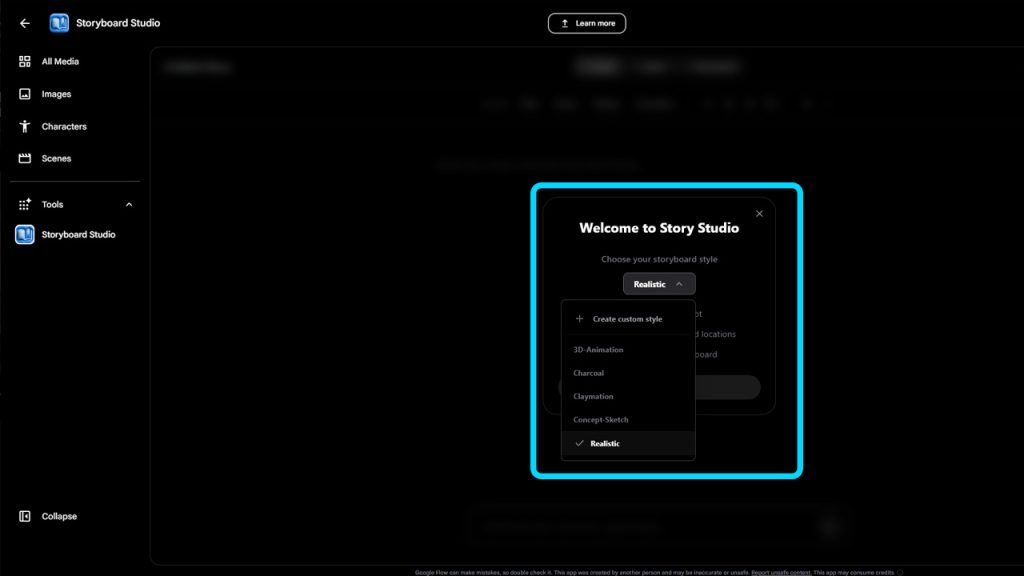Click the Storyboard Studio logo in the header
Image resolution: width=1024 pixels, height=576 pixels.
[59, 23]
